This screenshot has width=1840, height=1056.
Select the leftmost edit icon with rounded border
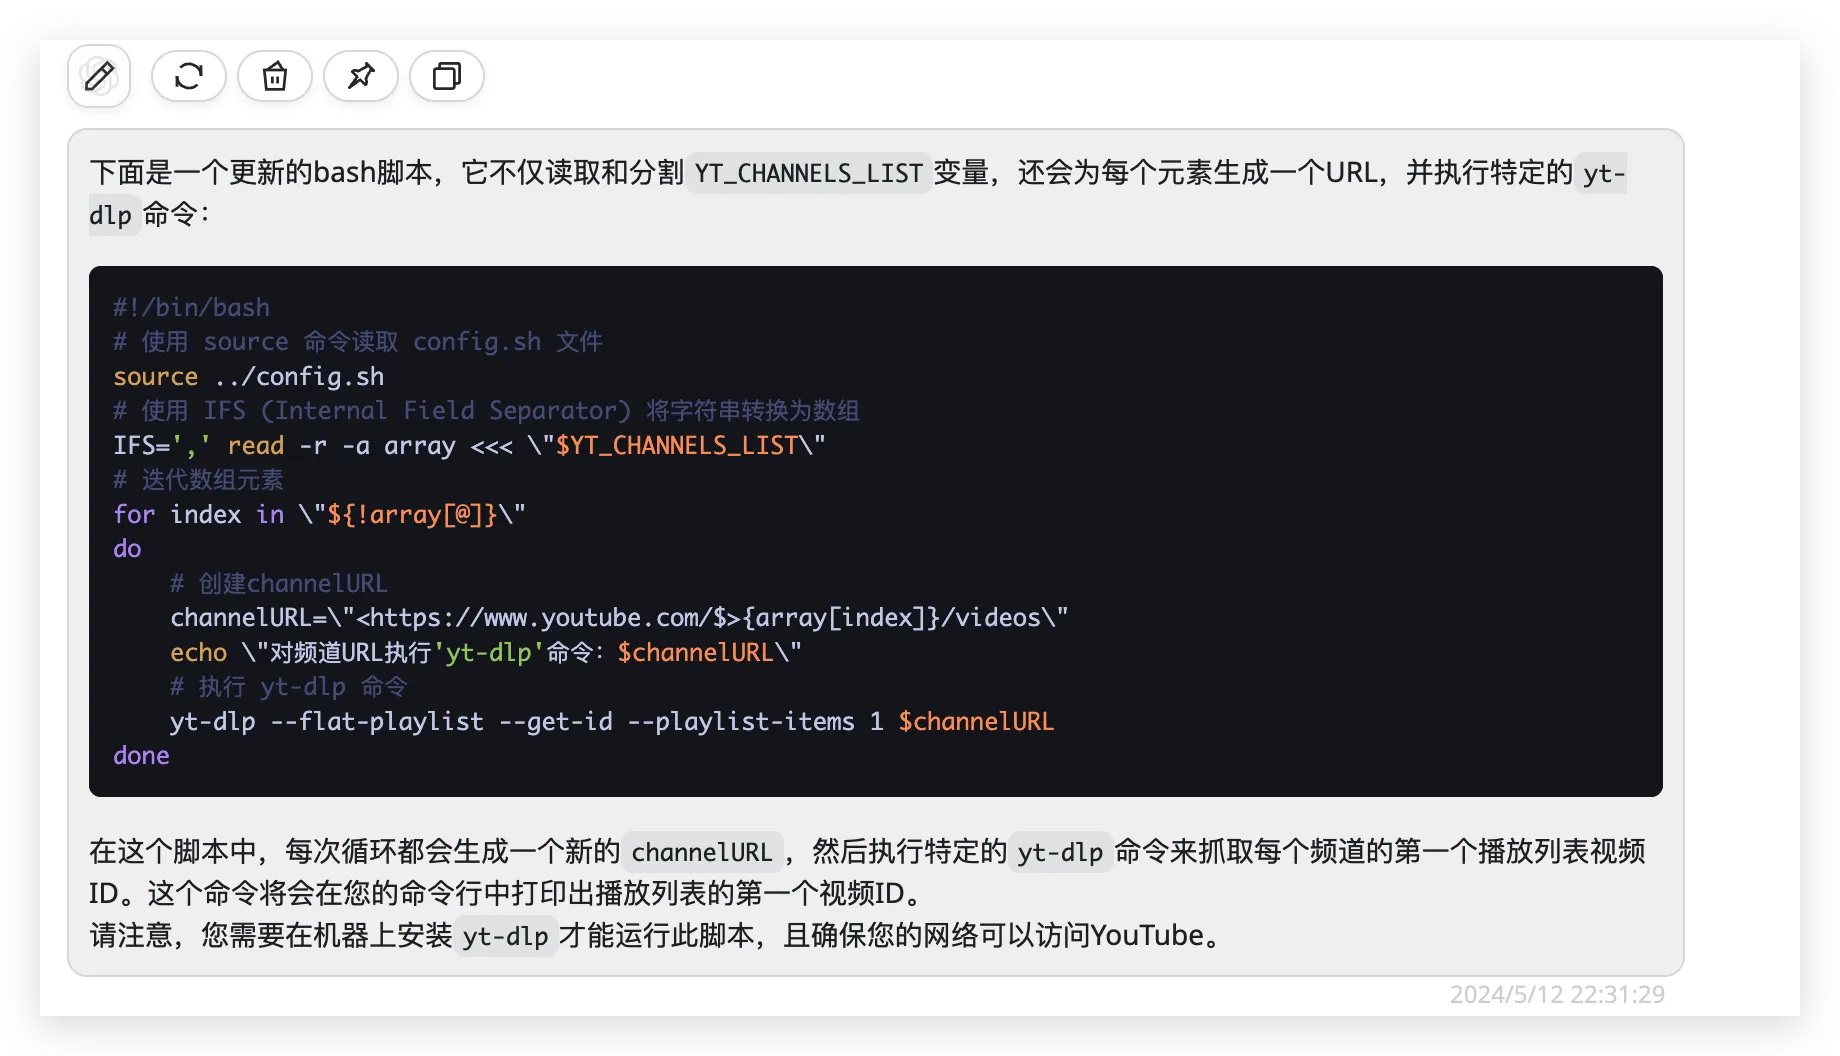[97, 76]
